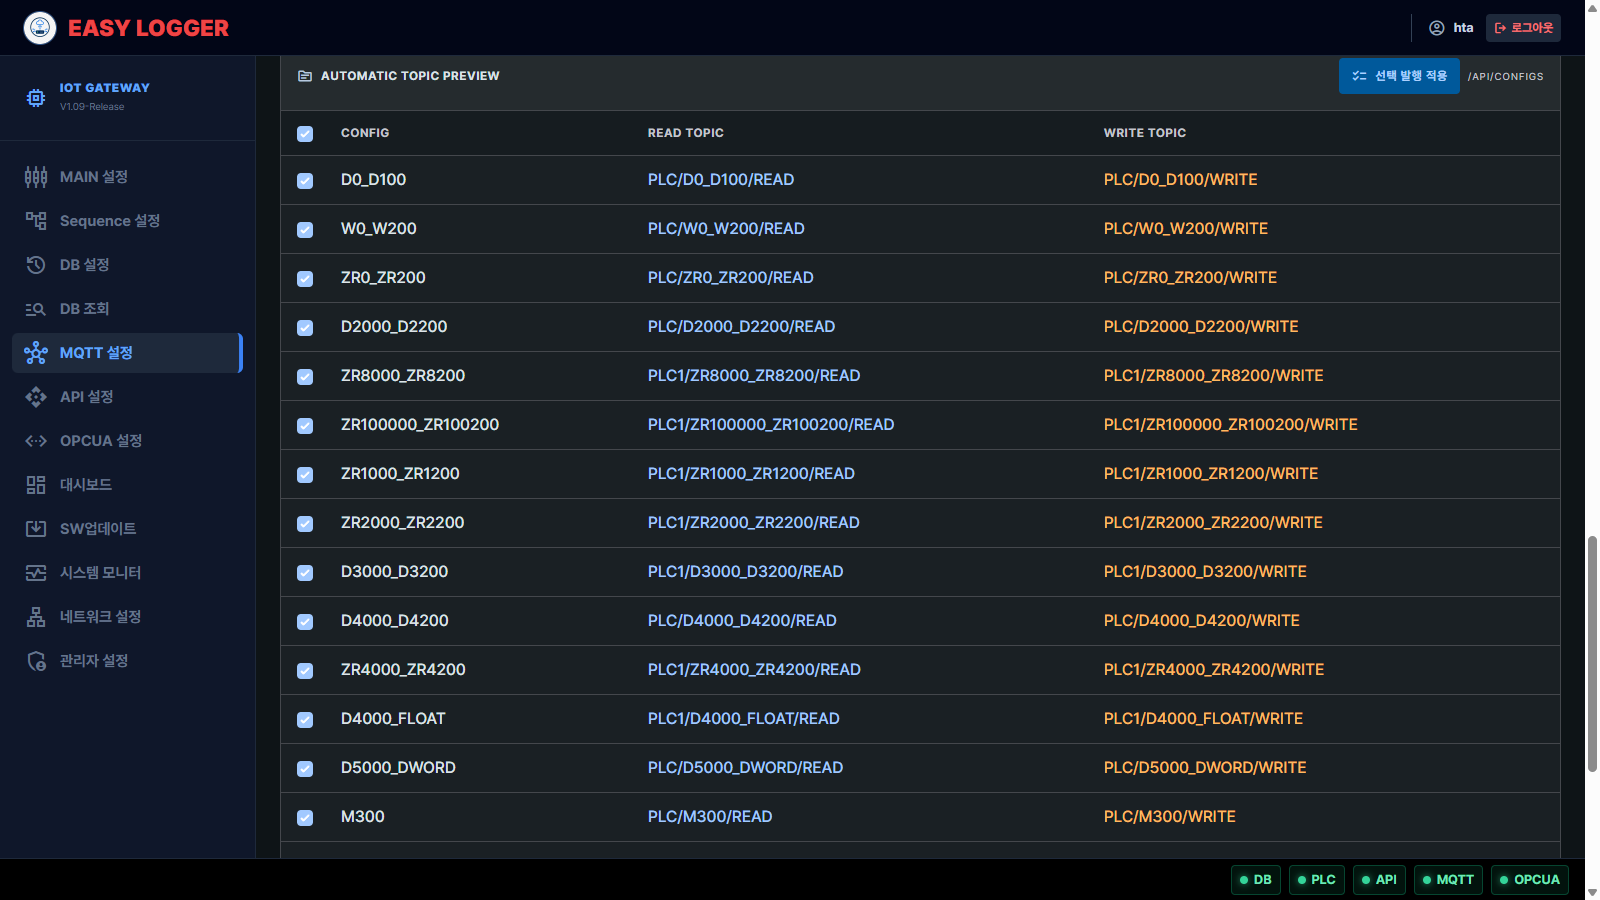
Task: Click the PLC/M300/READ topic text
Action: click(710, 817)
